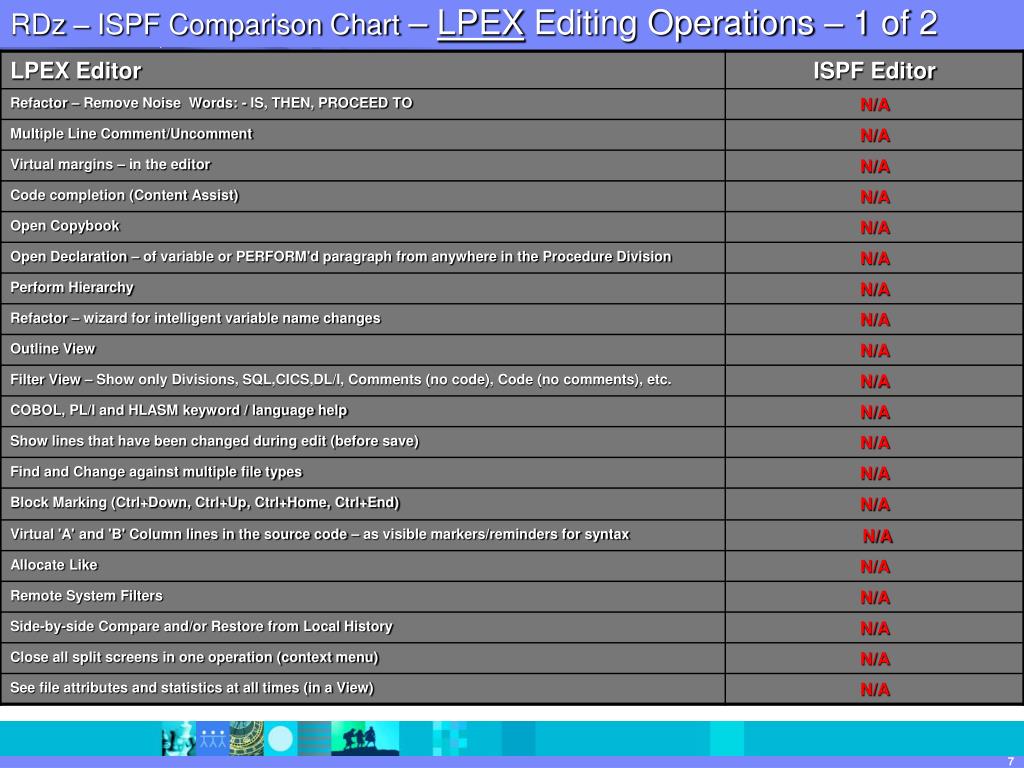Image resolution: width=1024 pixels, height=768 pixels.
Task: Click N/A cell for Code completion row
Action: [874, 197]
